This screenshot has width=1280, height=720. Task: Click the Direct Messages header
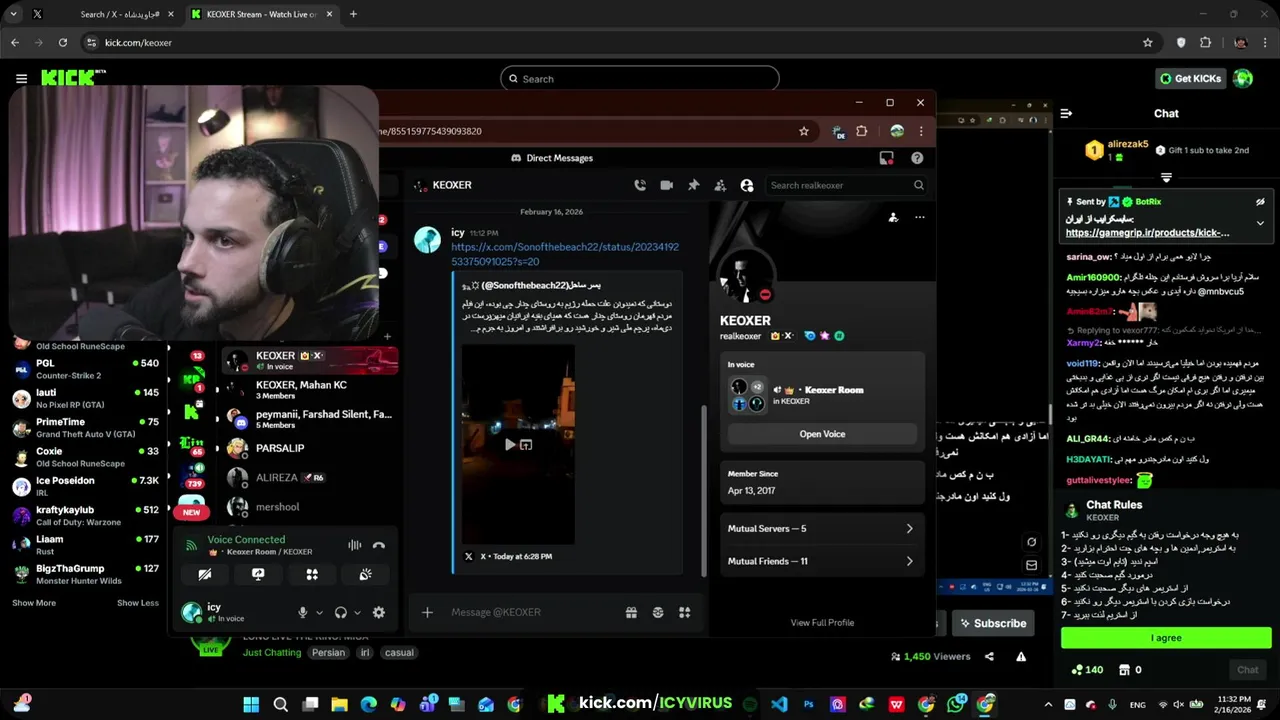552,158
